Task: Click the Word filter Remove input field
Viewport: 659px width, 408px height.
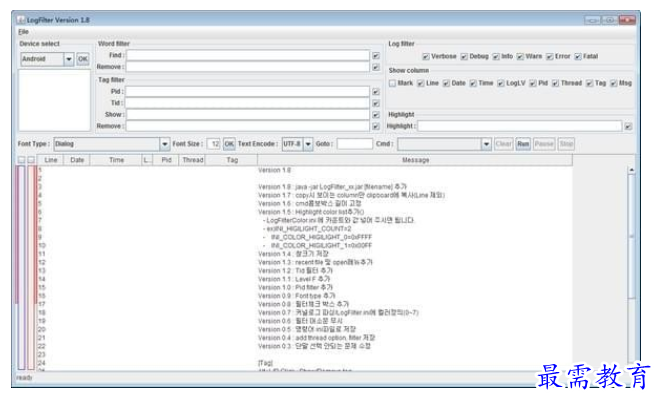Action: (x=248, y=67)
